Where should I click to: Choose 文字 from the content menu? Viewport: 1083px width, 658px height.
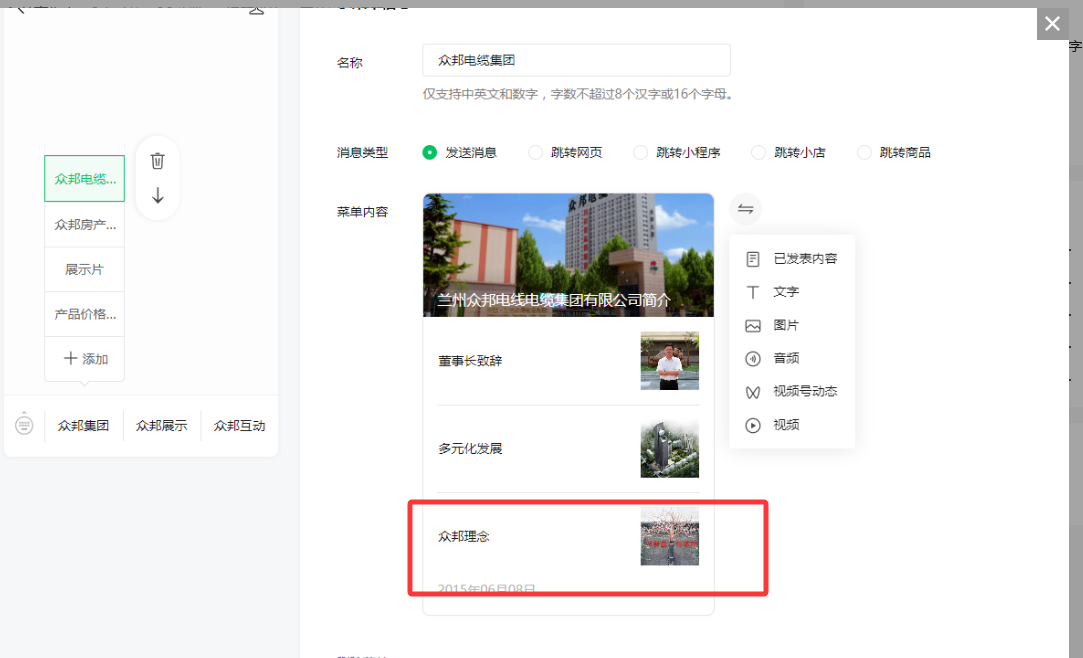(792, 292)
